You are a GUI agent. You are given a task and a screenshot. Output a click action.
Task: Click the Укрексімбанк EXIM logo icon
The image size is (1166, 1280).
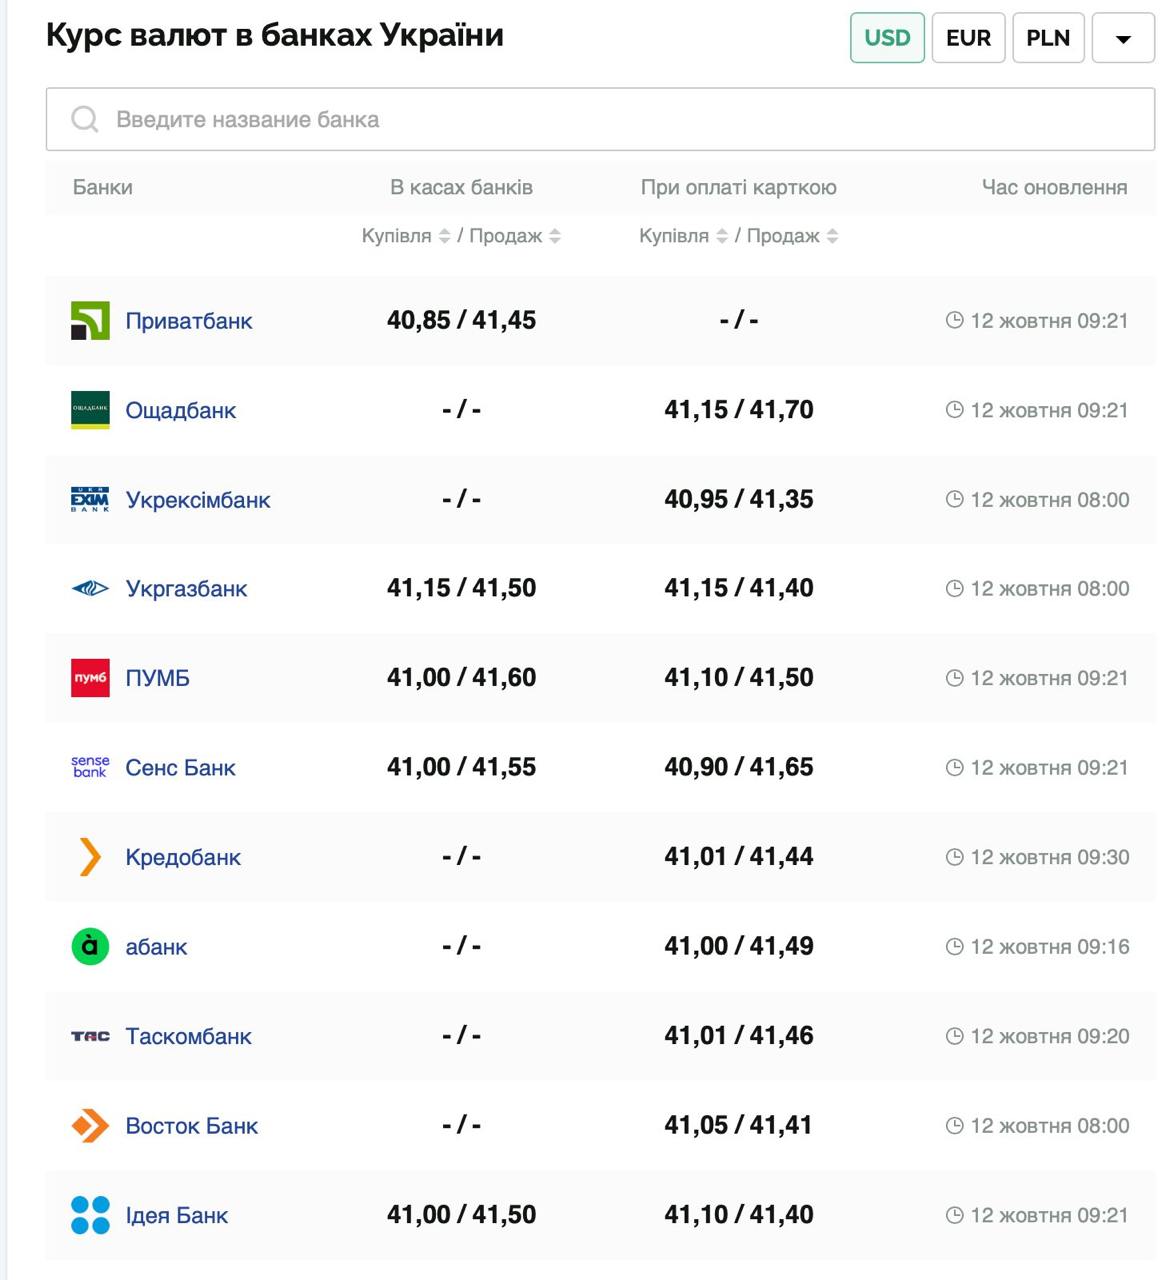click(90, 500)
